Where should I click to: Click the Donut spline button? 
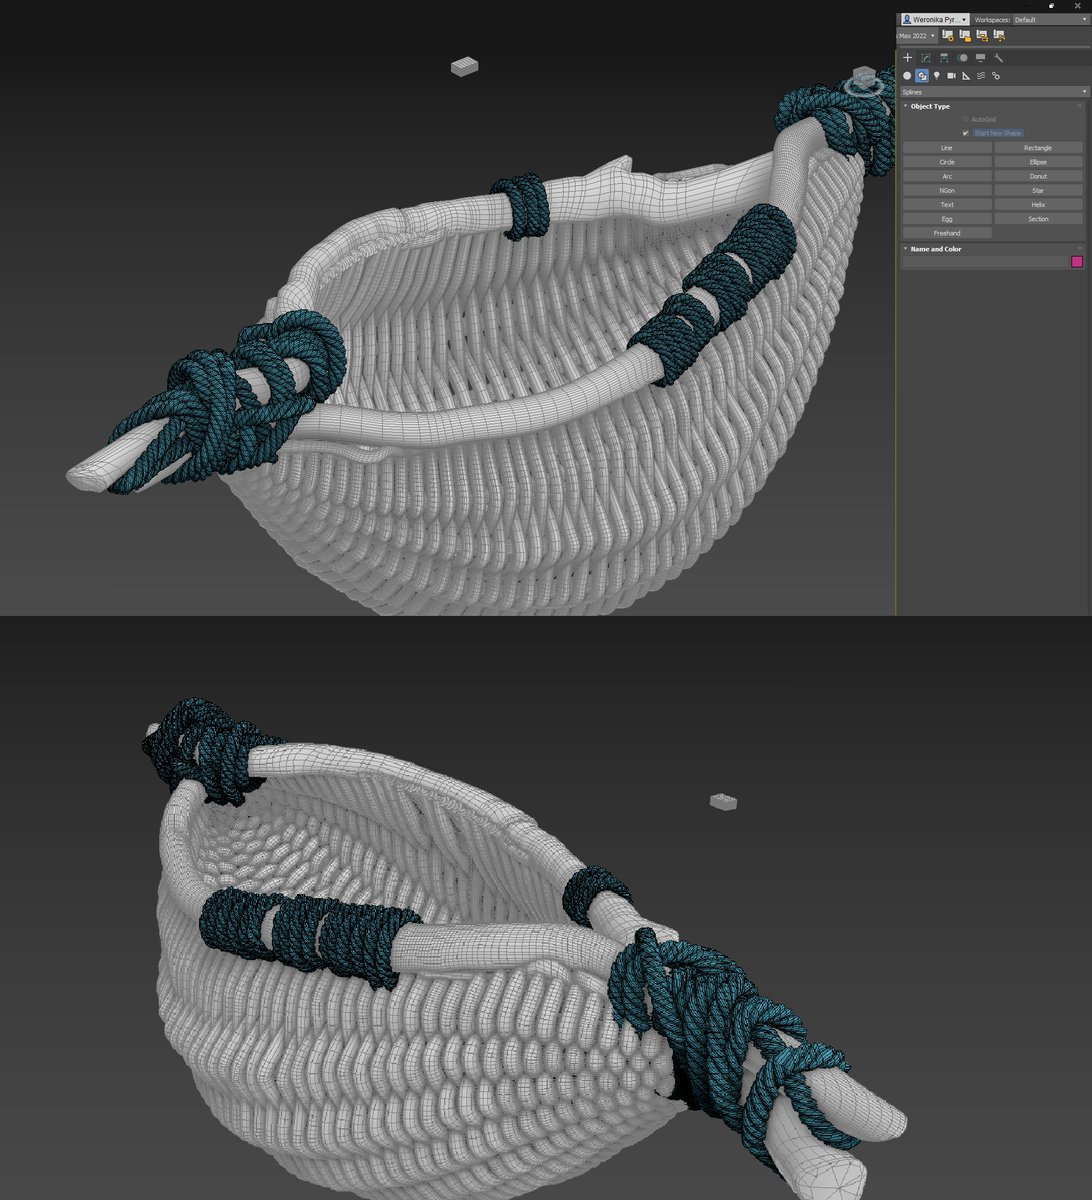(x=1038, y=176)
